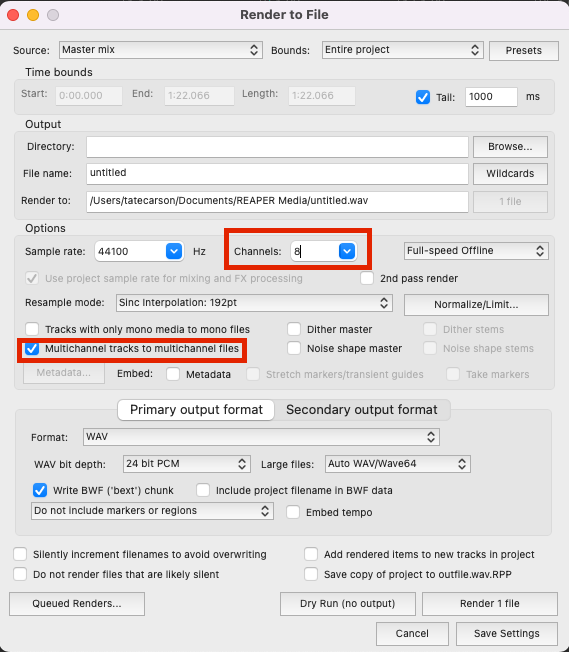Expand the Resample mode dropdown
This screenshot has width=569, height=652.
click(254, 303)
